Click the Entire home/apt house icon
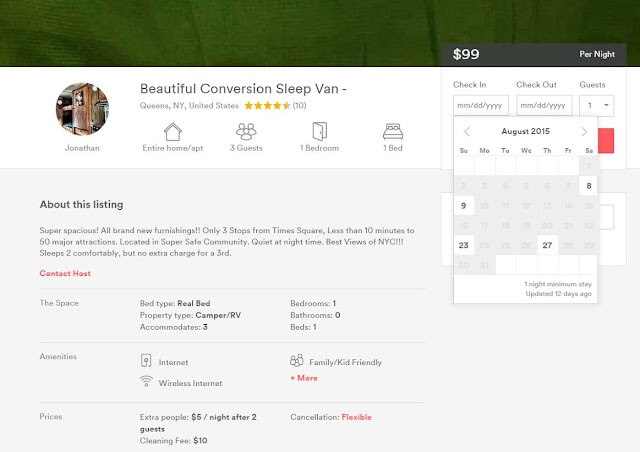This screenshot has height=452, width=640. tap(173, 132)
